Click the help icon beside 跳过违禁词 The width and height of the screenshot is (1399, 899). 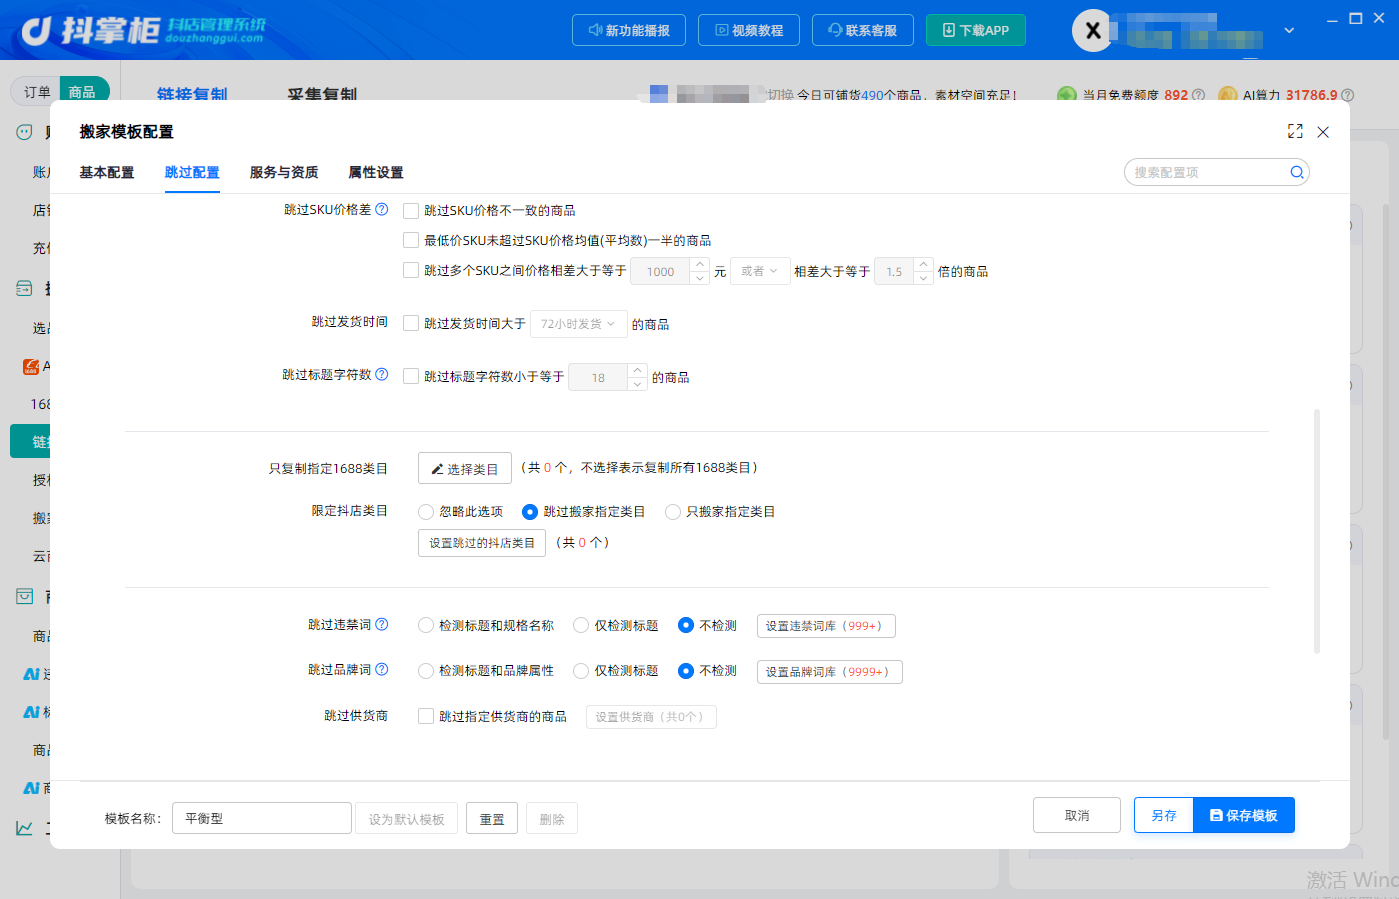point(381,624)
